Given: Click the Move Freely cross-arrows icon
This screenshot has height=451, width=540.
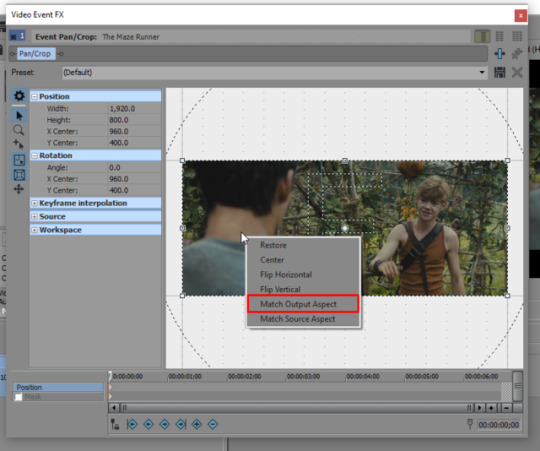Looking at the screenshot, I should click(19, 189).
